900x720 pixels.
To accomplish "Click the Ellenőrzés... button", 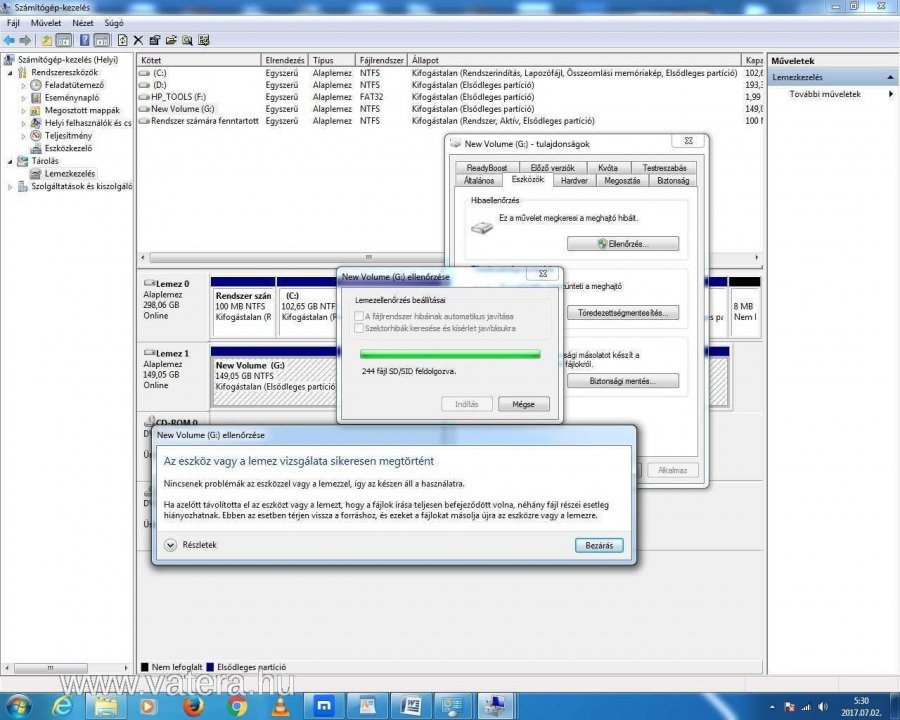I will pos(623,244).
